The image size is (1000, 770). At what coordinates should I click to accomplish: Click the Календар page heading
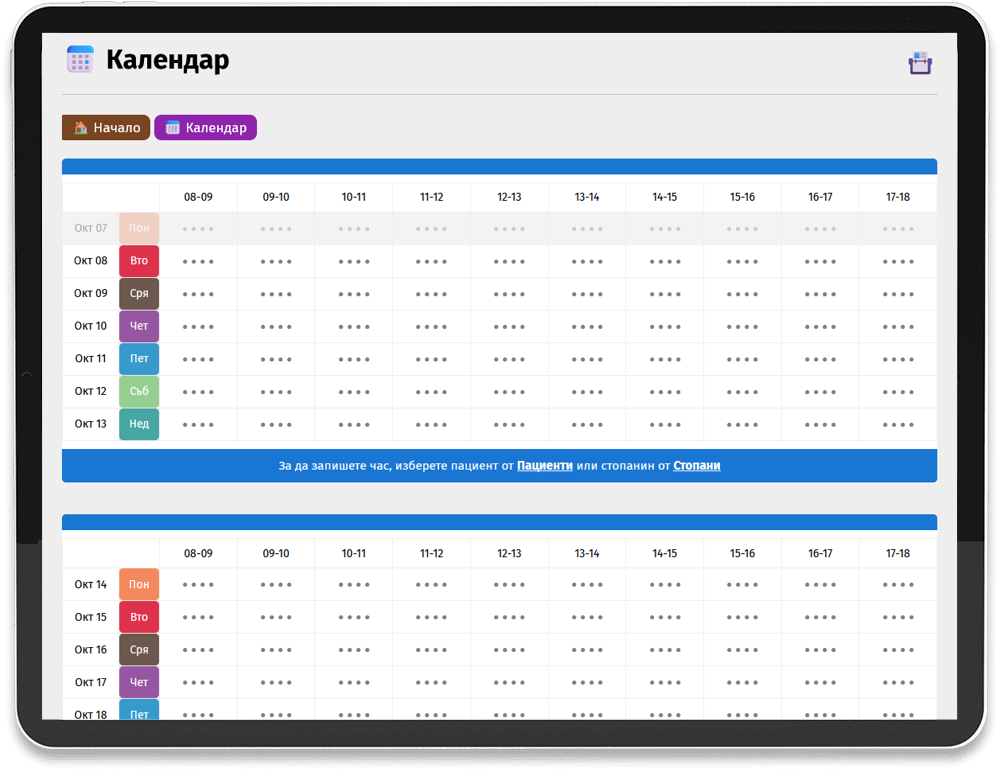click(168, 60)
